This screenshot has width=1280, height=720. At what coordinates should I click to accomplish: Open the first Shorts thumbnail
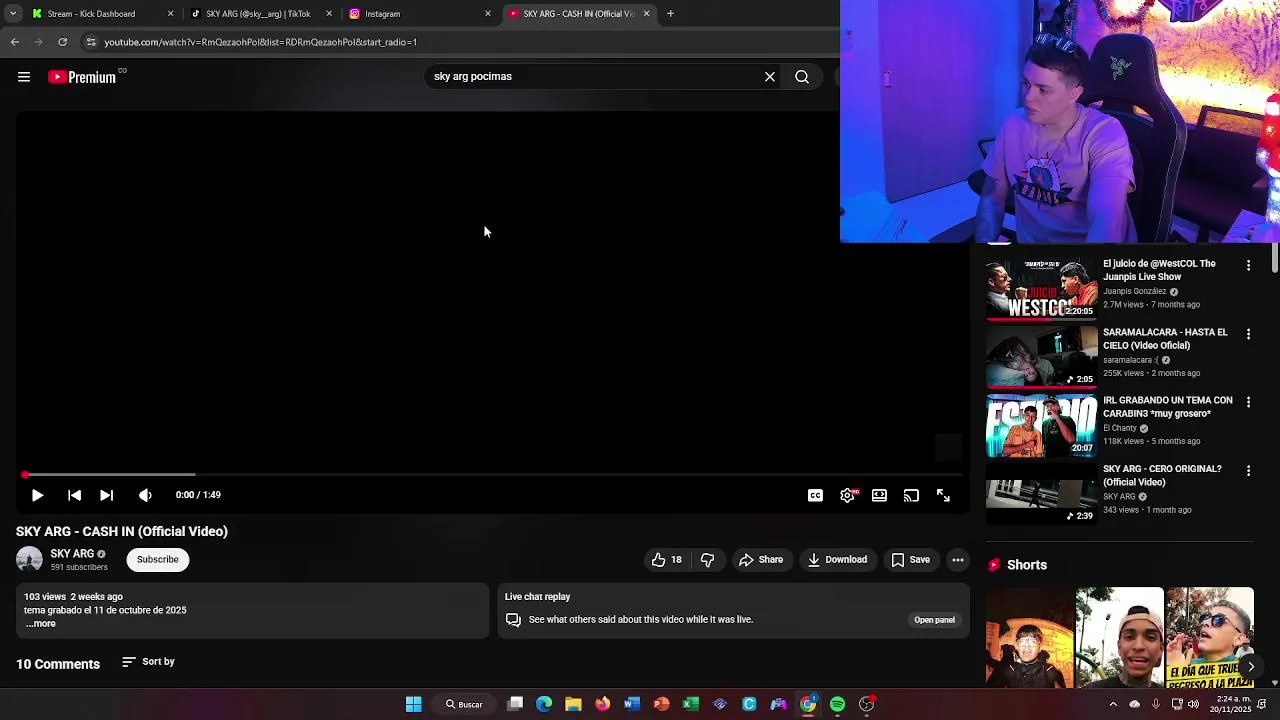[1029, 637]
